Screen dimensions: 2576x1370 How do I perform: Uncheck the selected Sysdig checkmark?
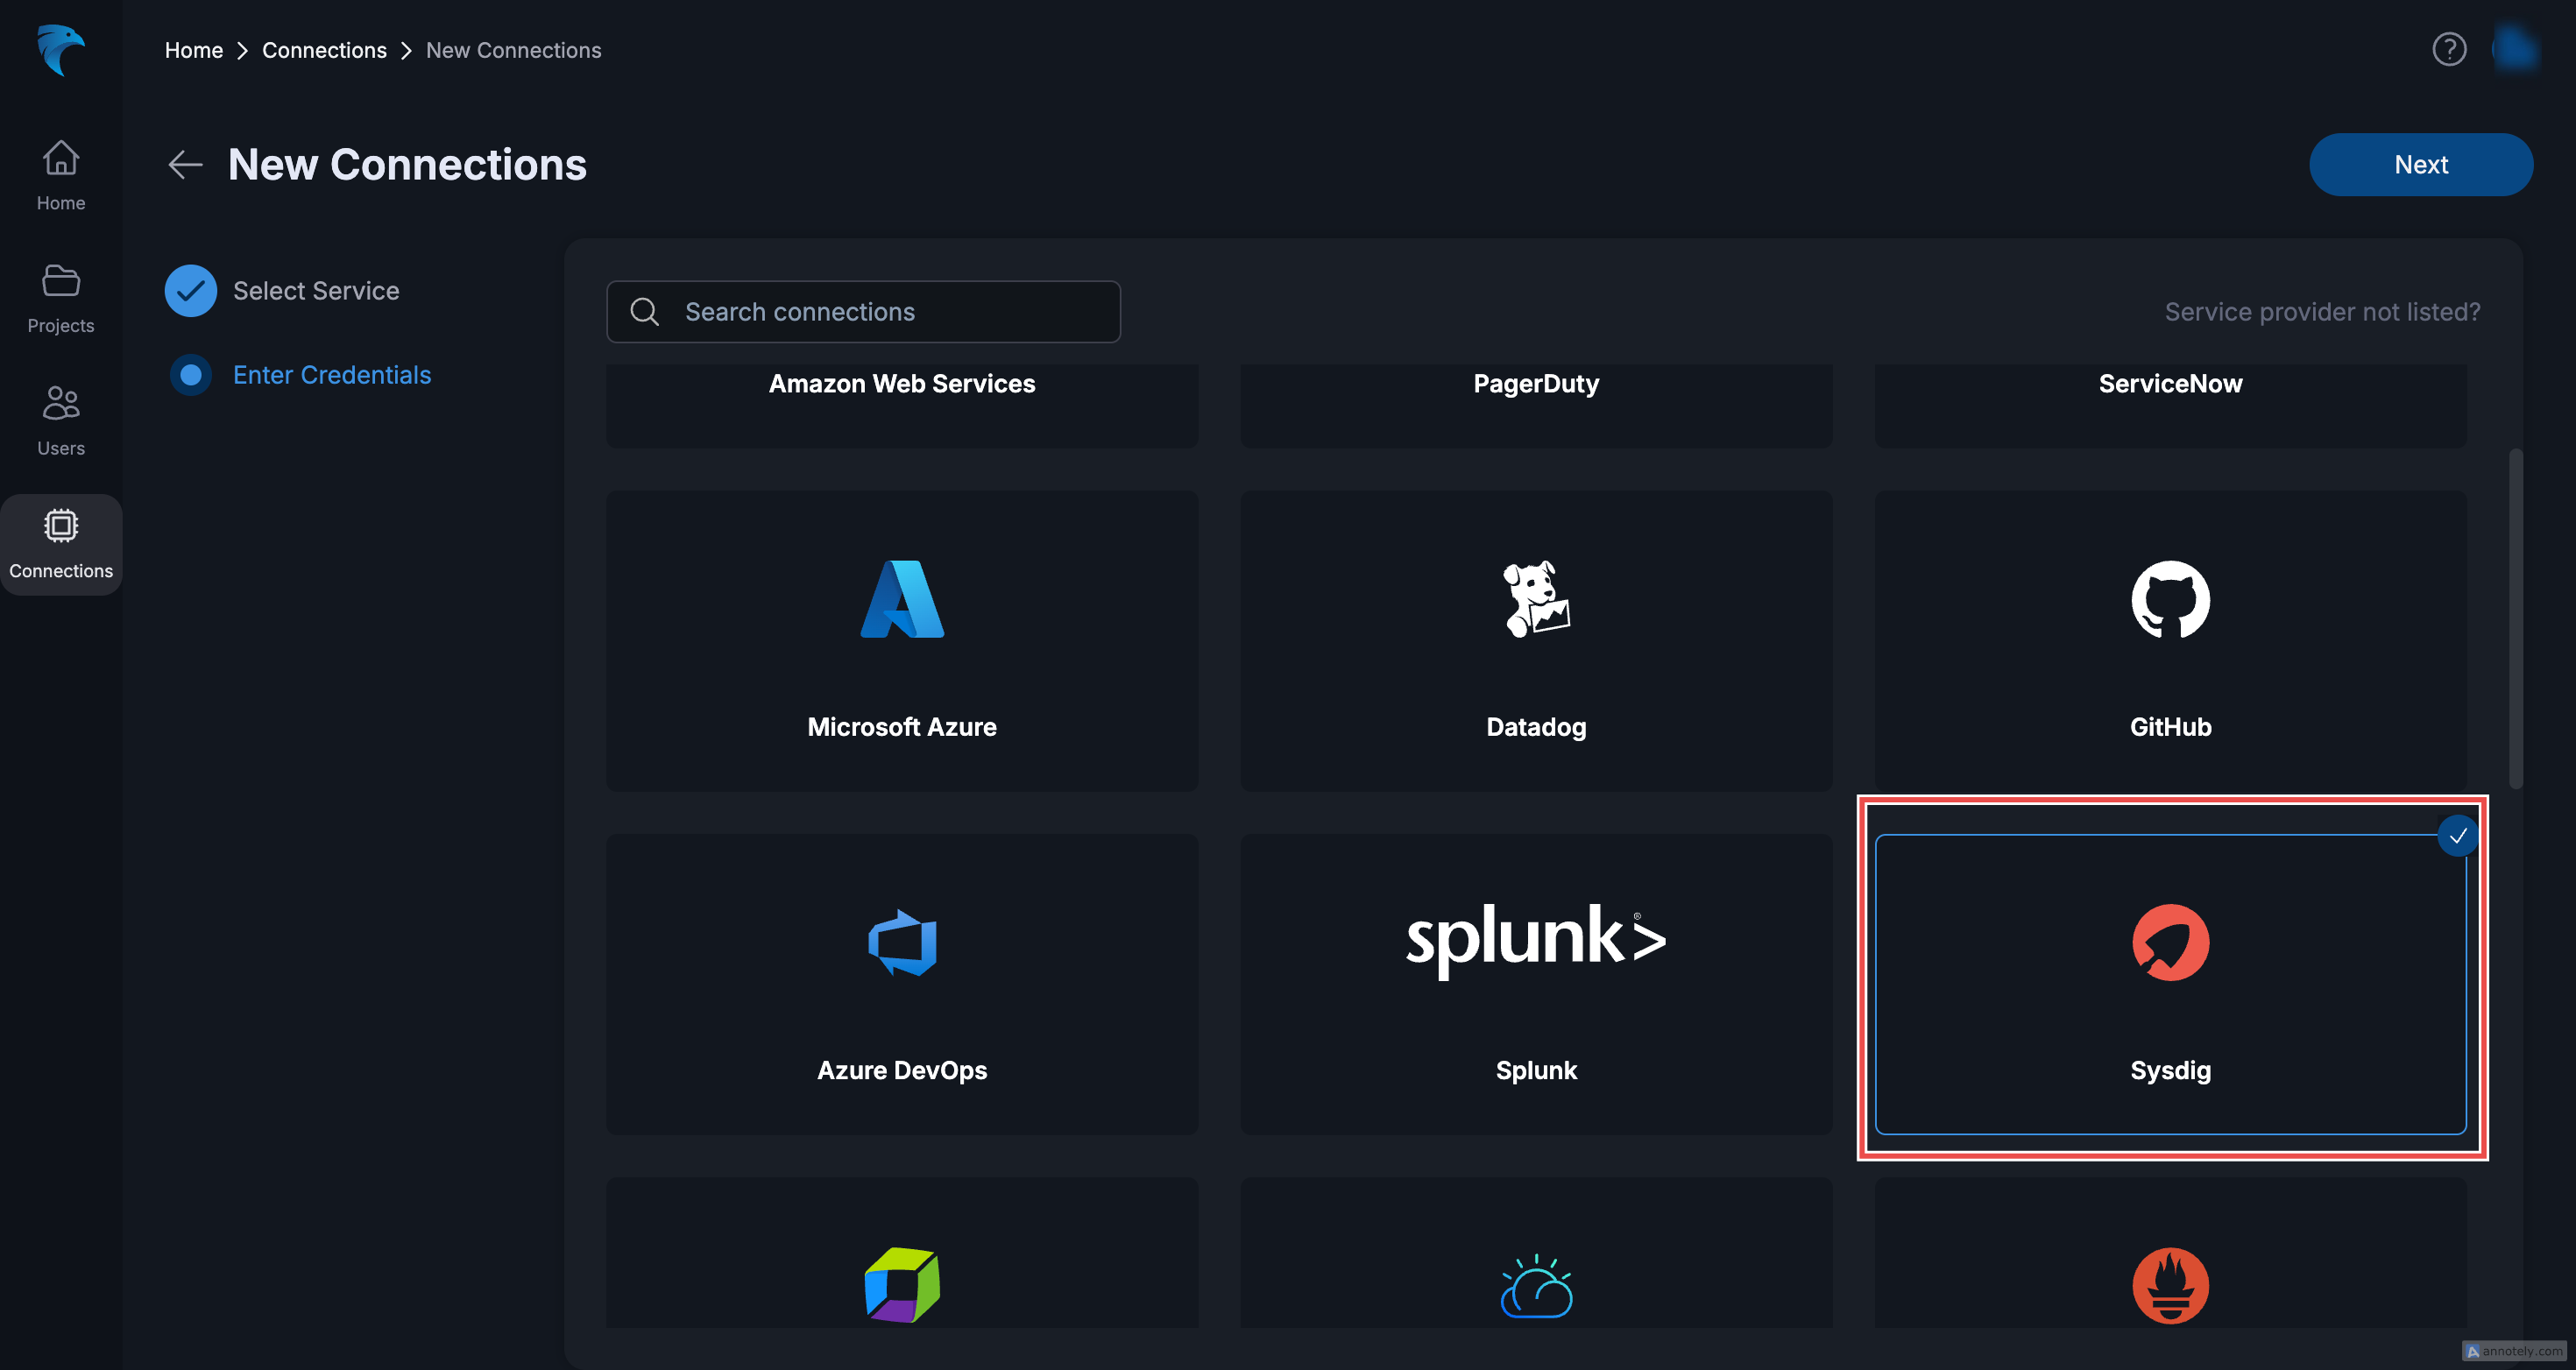coord(2457,836)
